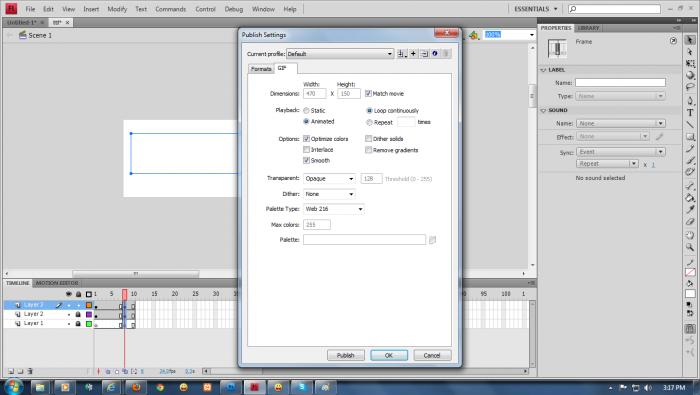Switch to the MOTION EDITOR tab
This screenshot has height=395, width=700.
pyautogui.click(x=57, y=283)
